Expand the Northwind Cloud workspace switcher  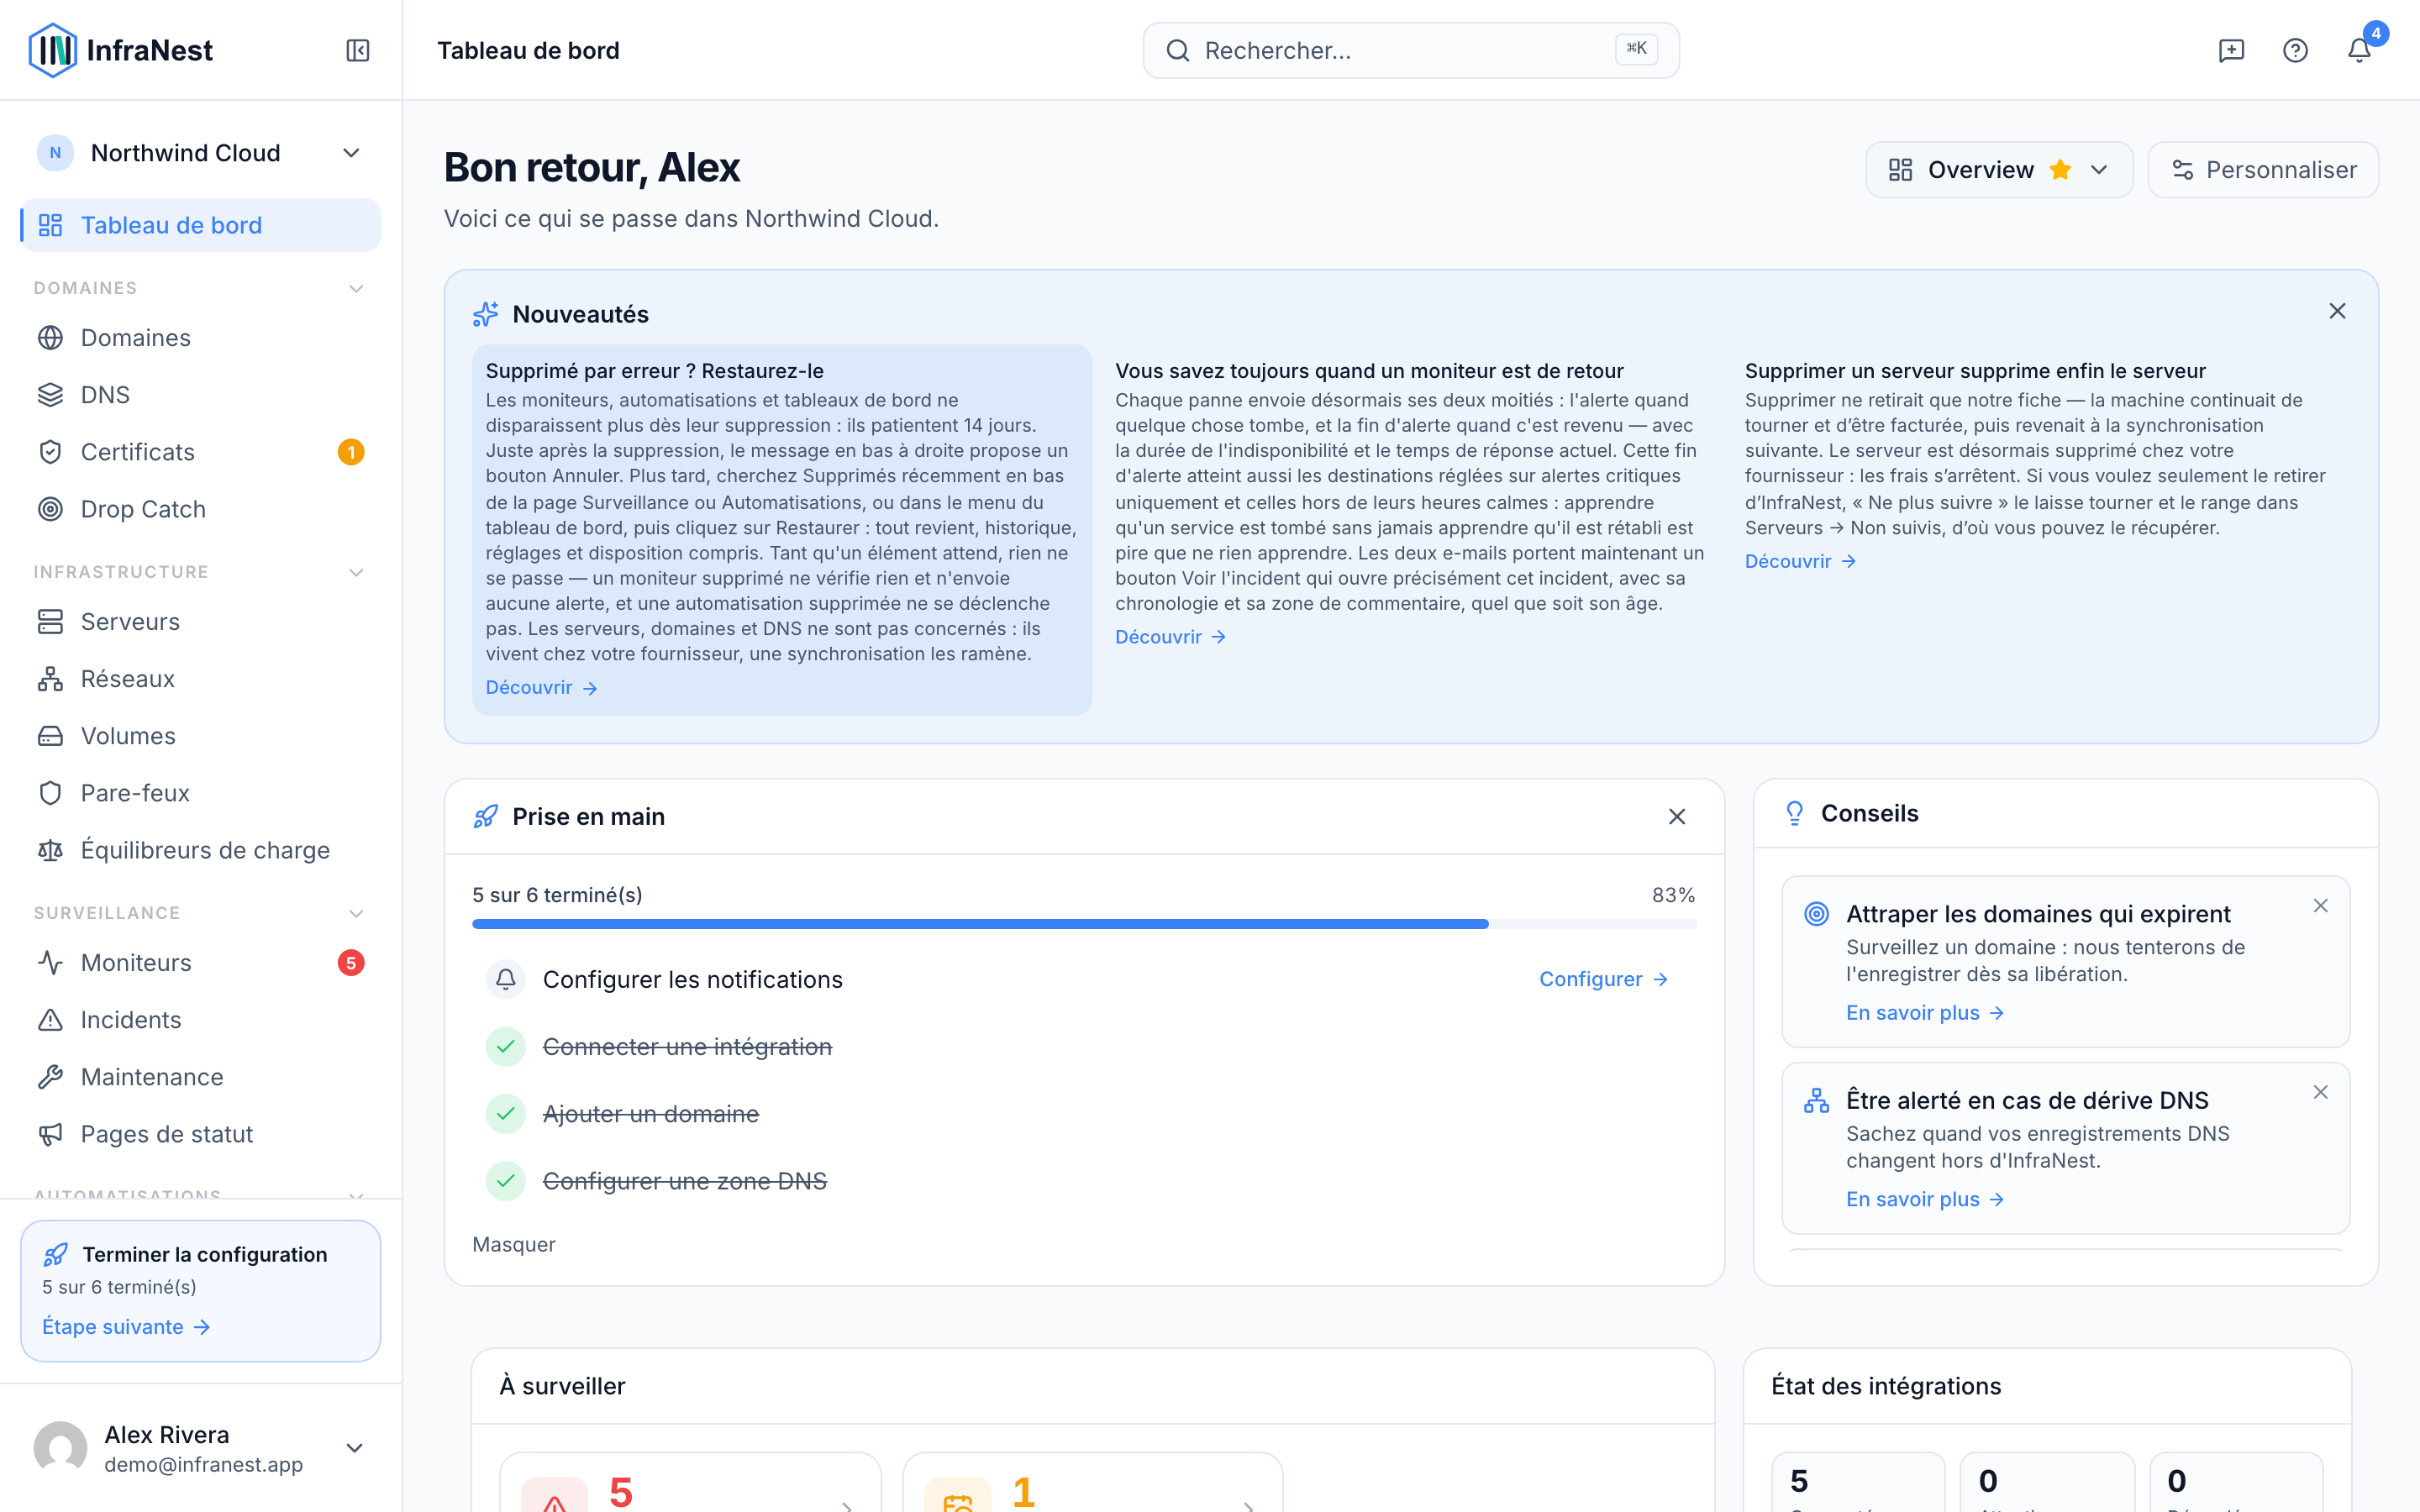(x=351, y=153)
